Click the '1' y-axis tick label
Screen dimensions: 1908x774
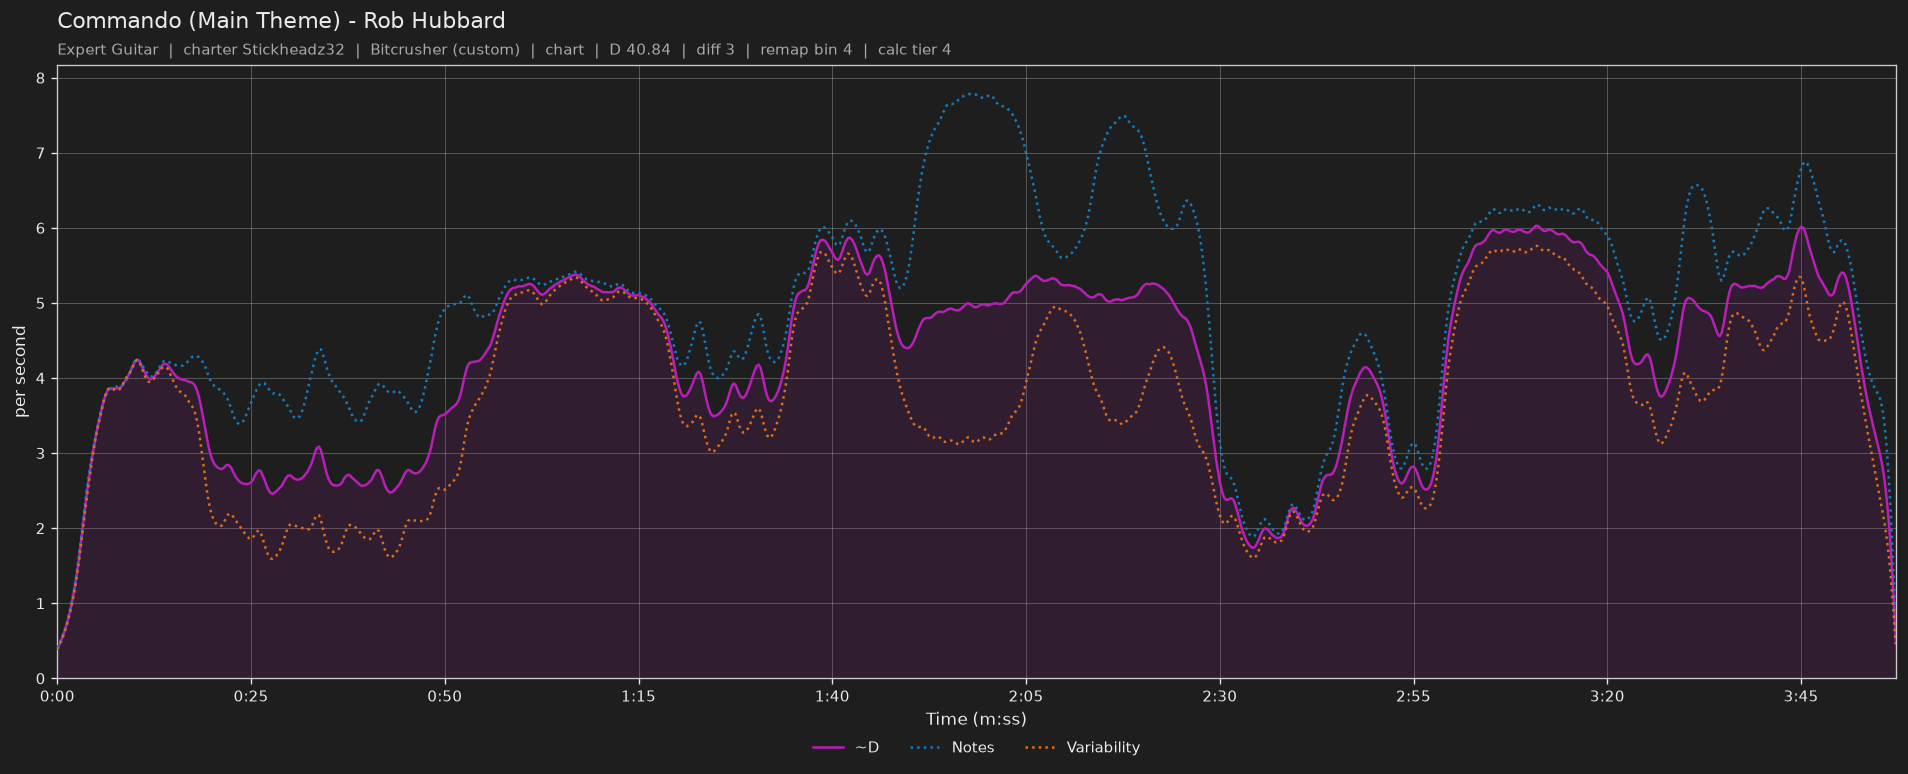pos(41,604)
